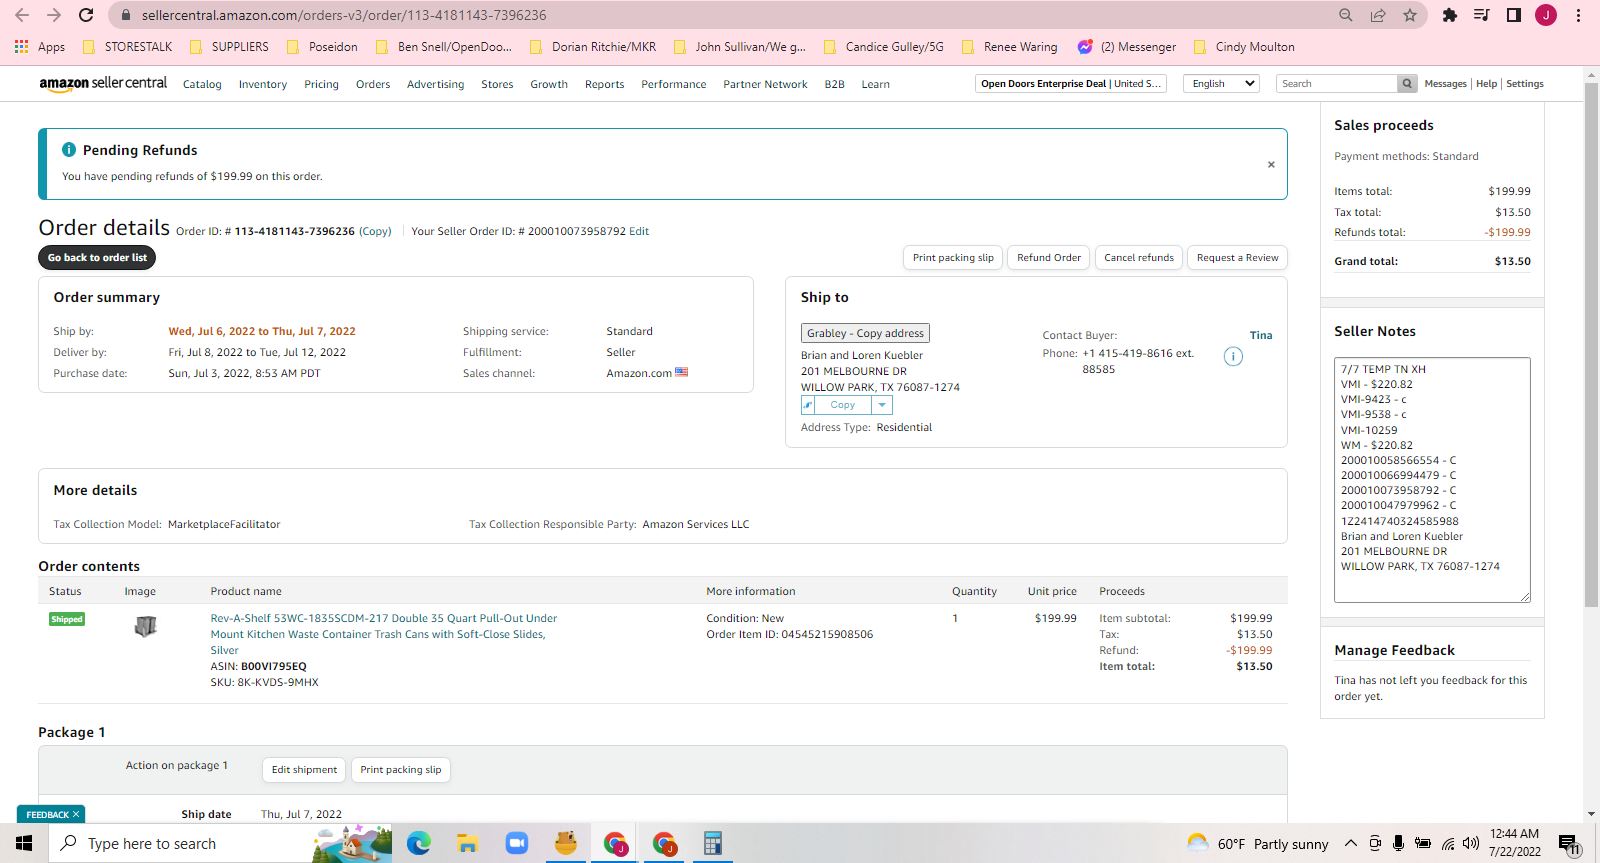Open the Reports menu
Screen dimensions: 1600x863
click(604, 84)
